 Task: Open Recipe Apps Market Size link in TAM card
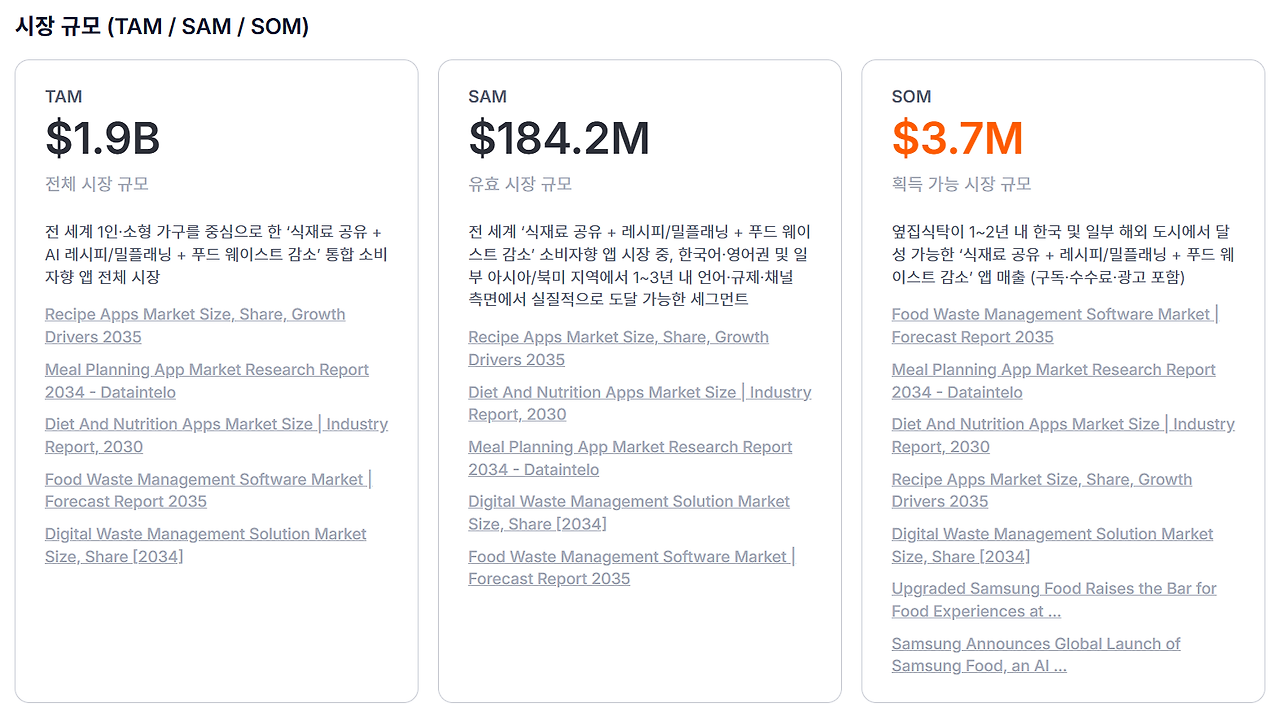point(195,325)
